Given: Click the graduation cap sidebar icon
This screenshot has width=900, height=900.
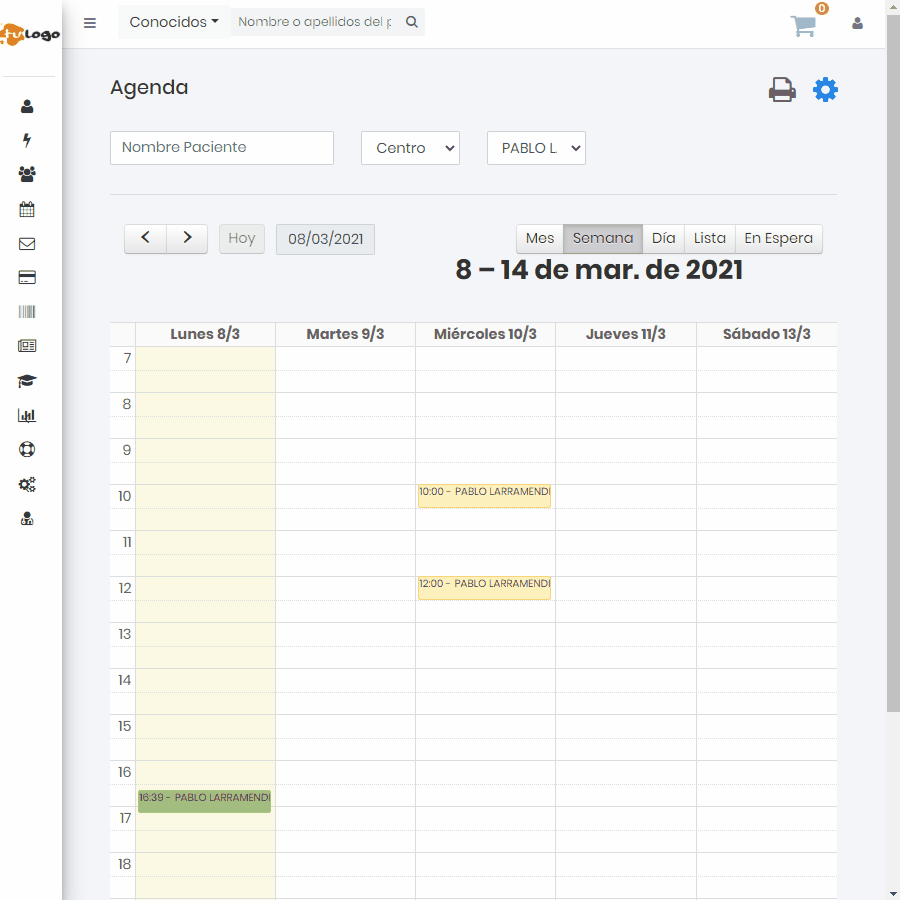Looking at the screenshot, I should tap(27, 381).
